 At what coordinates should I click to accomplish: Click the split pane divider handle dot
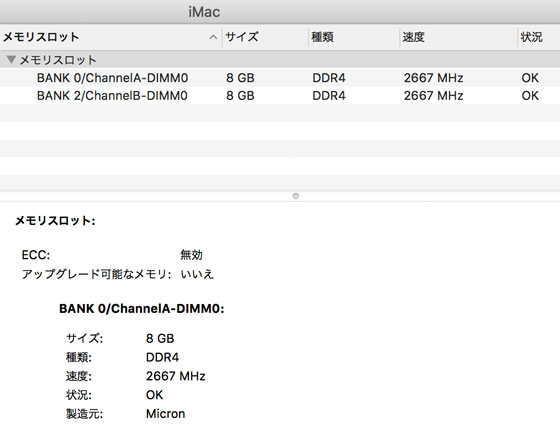coord(295,196)
